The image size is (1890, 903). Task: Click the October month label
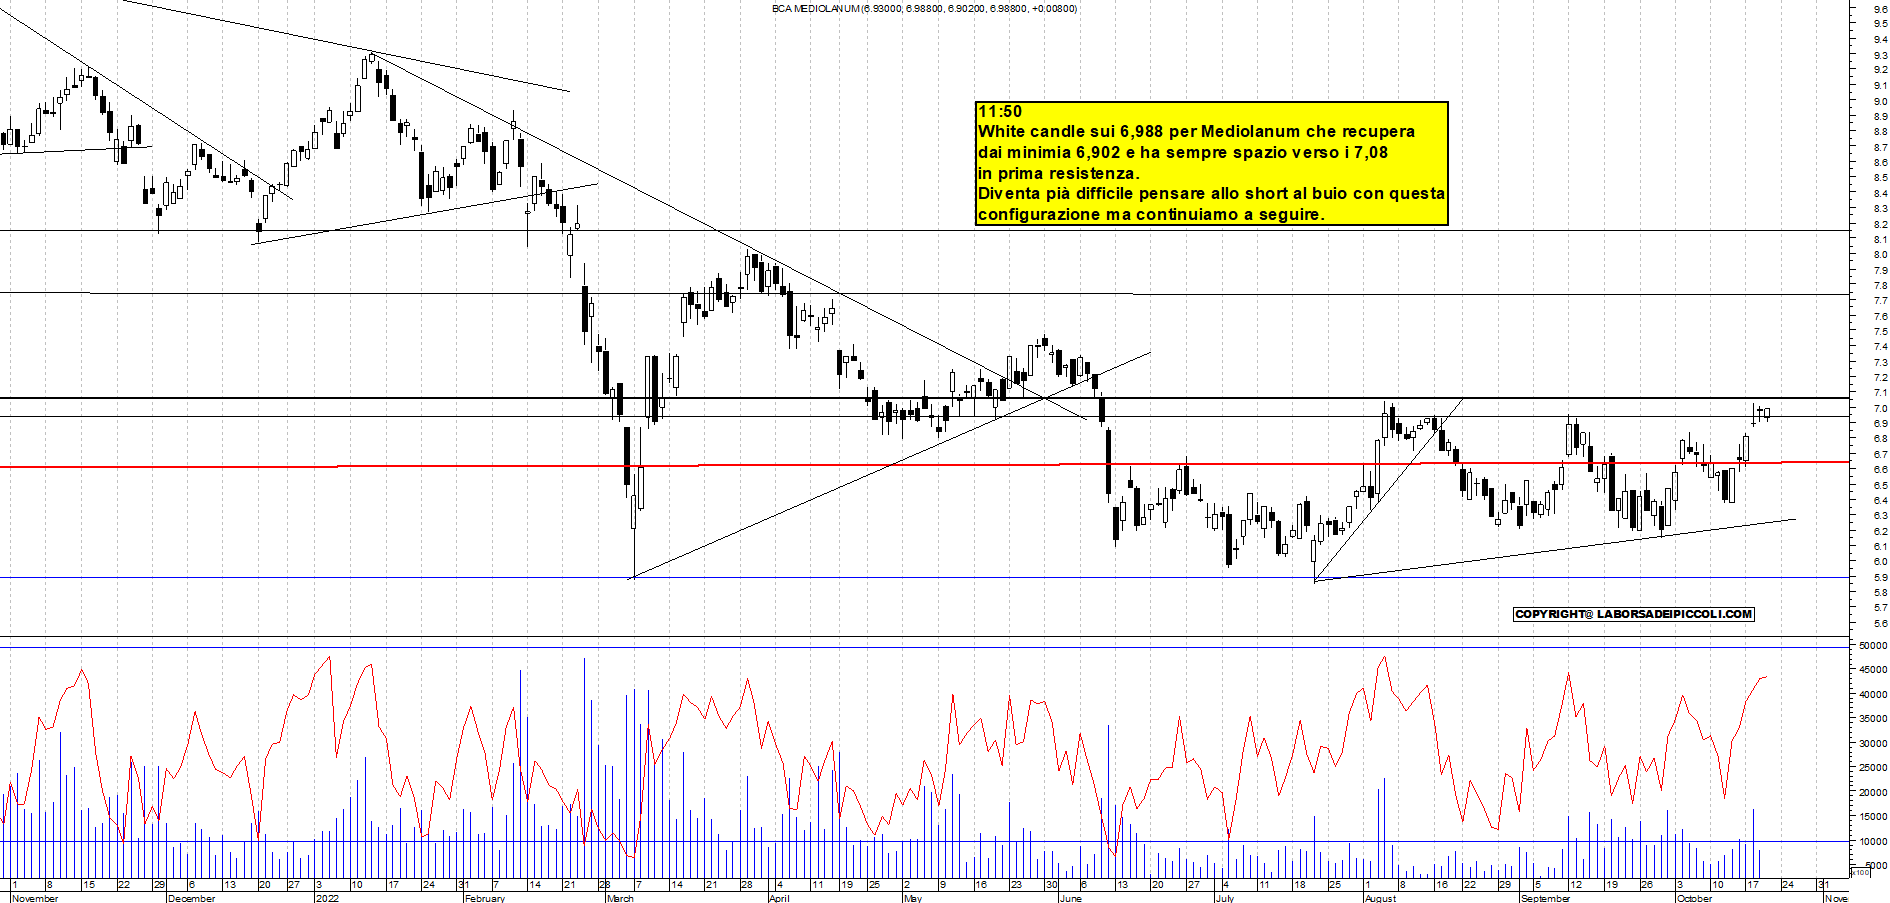(1694, 898)
